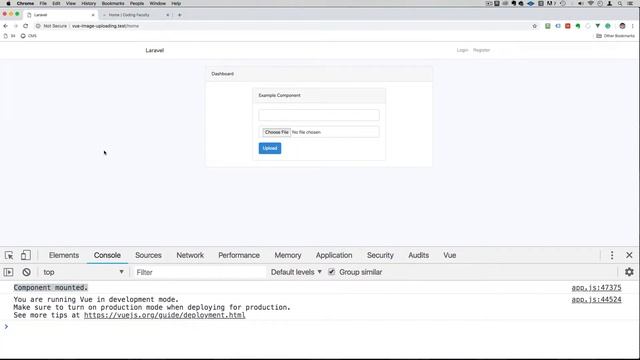
Task: Click the Choose File button
Action: pos(276,132)
